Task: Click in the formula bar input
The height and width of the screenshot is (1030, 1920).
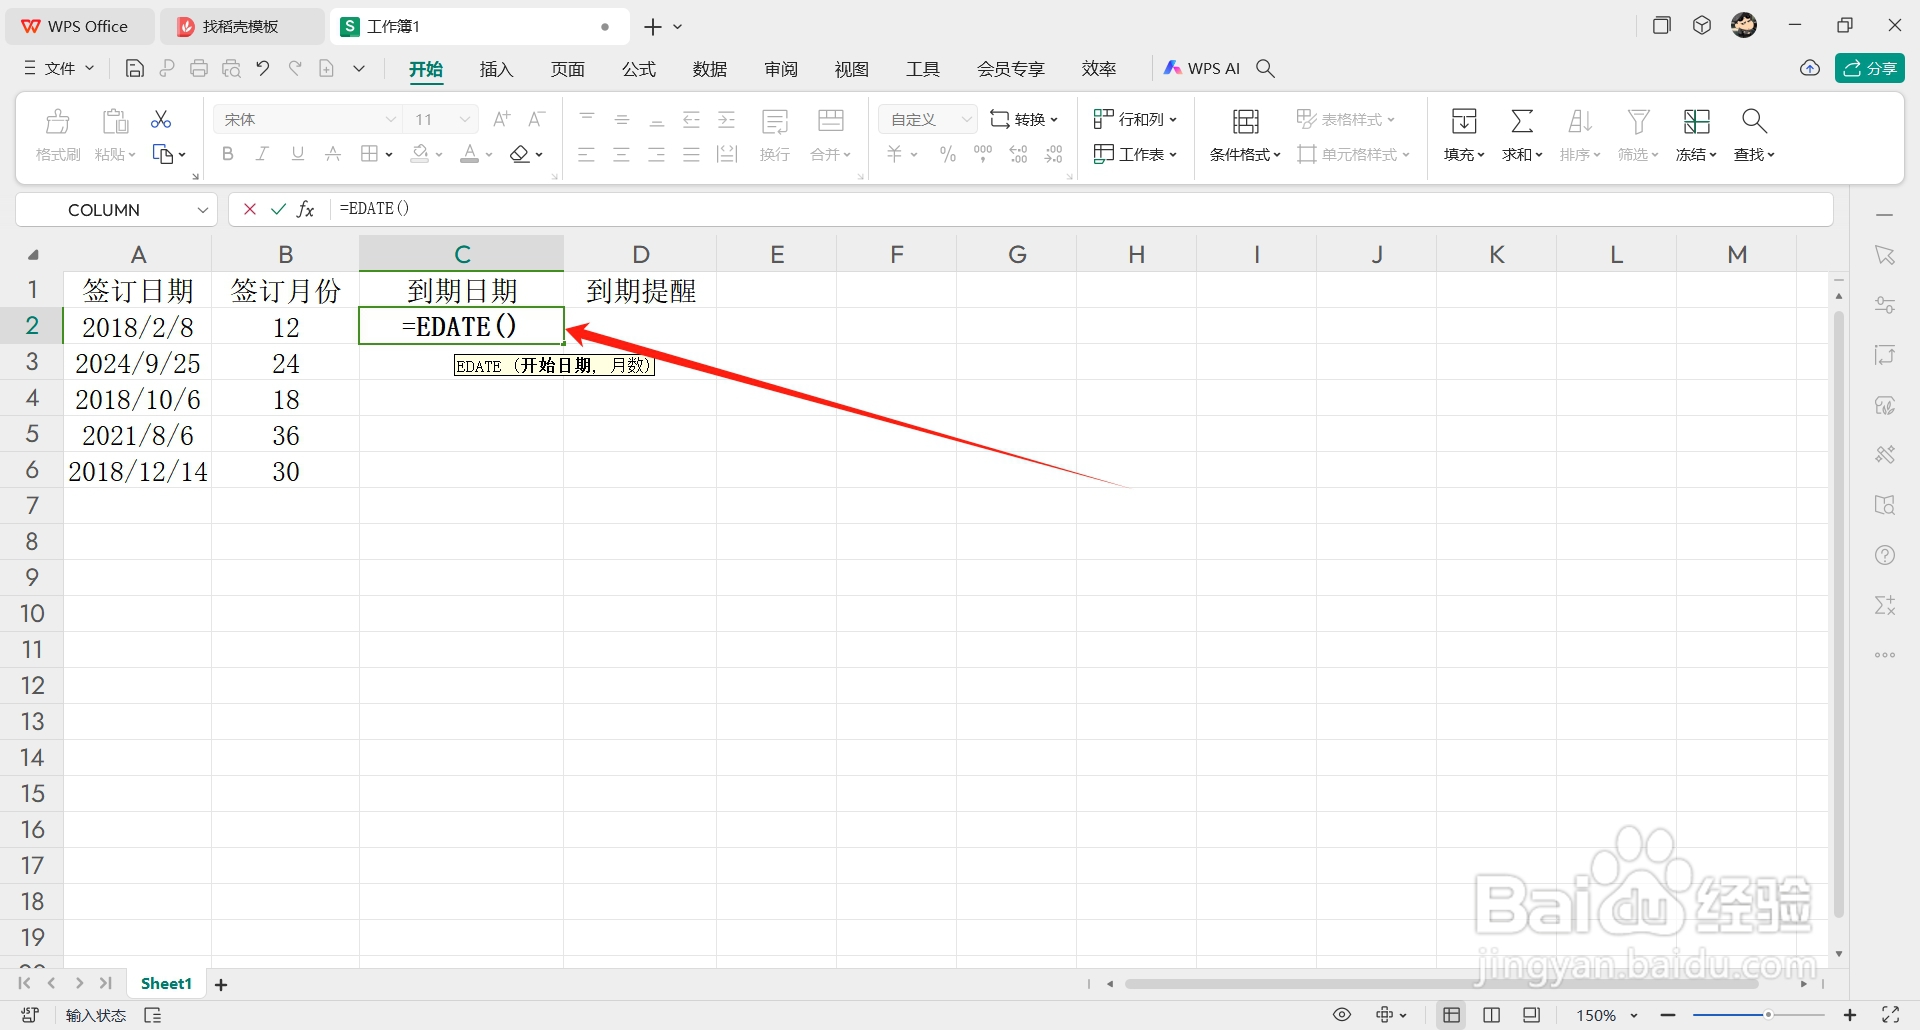Action: [1080, 209]
